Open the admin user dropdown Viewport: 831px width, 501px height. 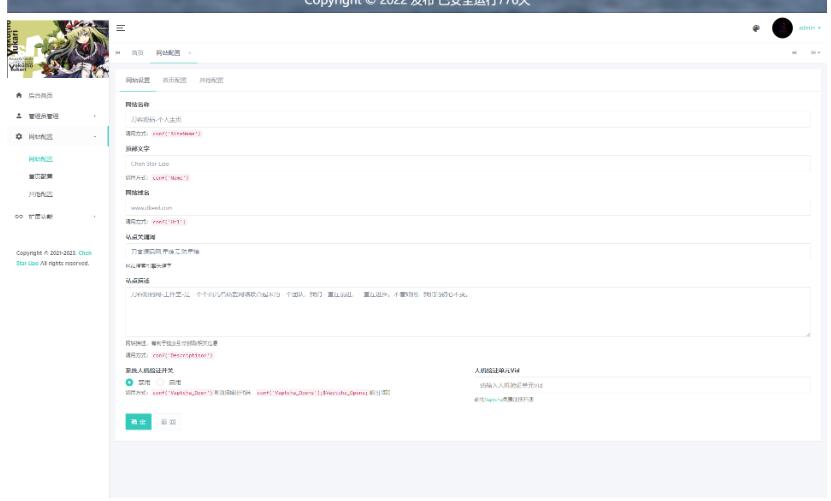810,28
